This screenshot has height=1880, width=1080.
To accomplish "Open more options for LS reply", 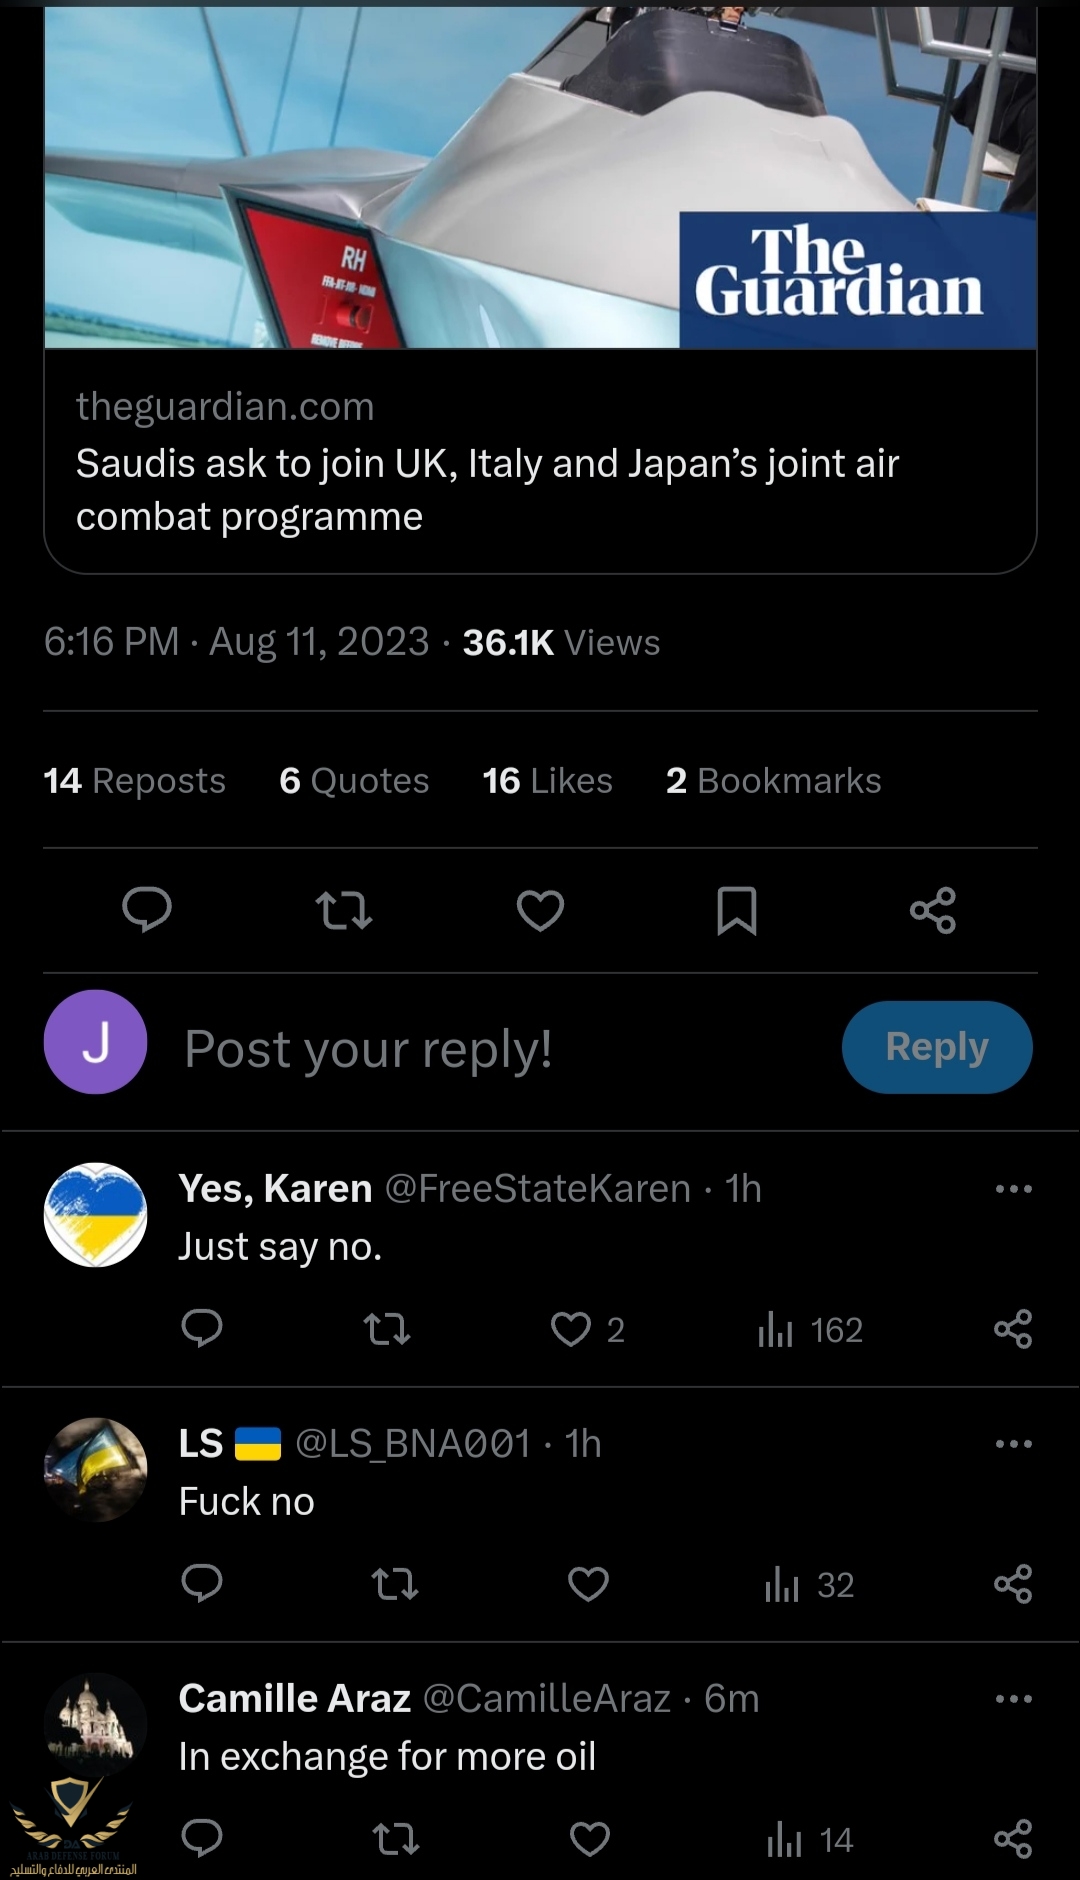I will [x=1013, y=1444].
